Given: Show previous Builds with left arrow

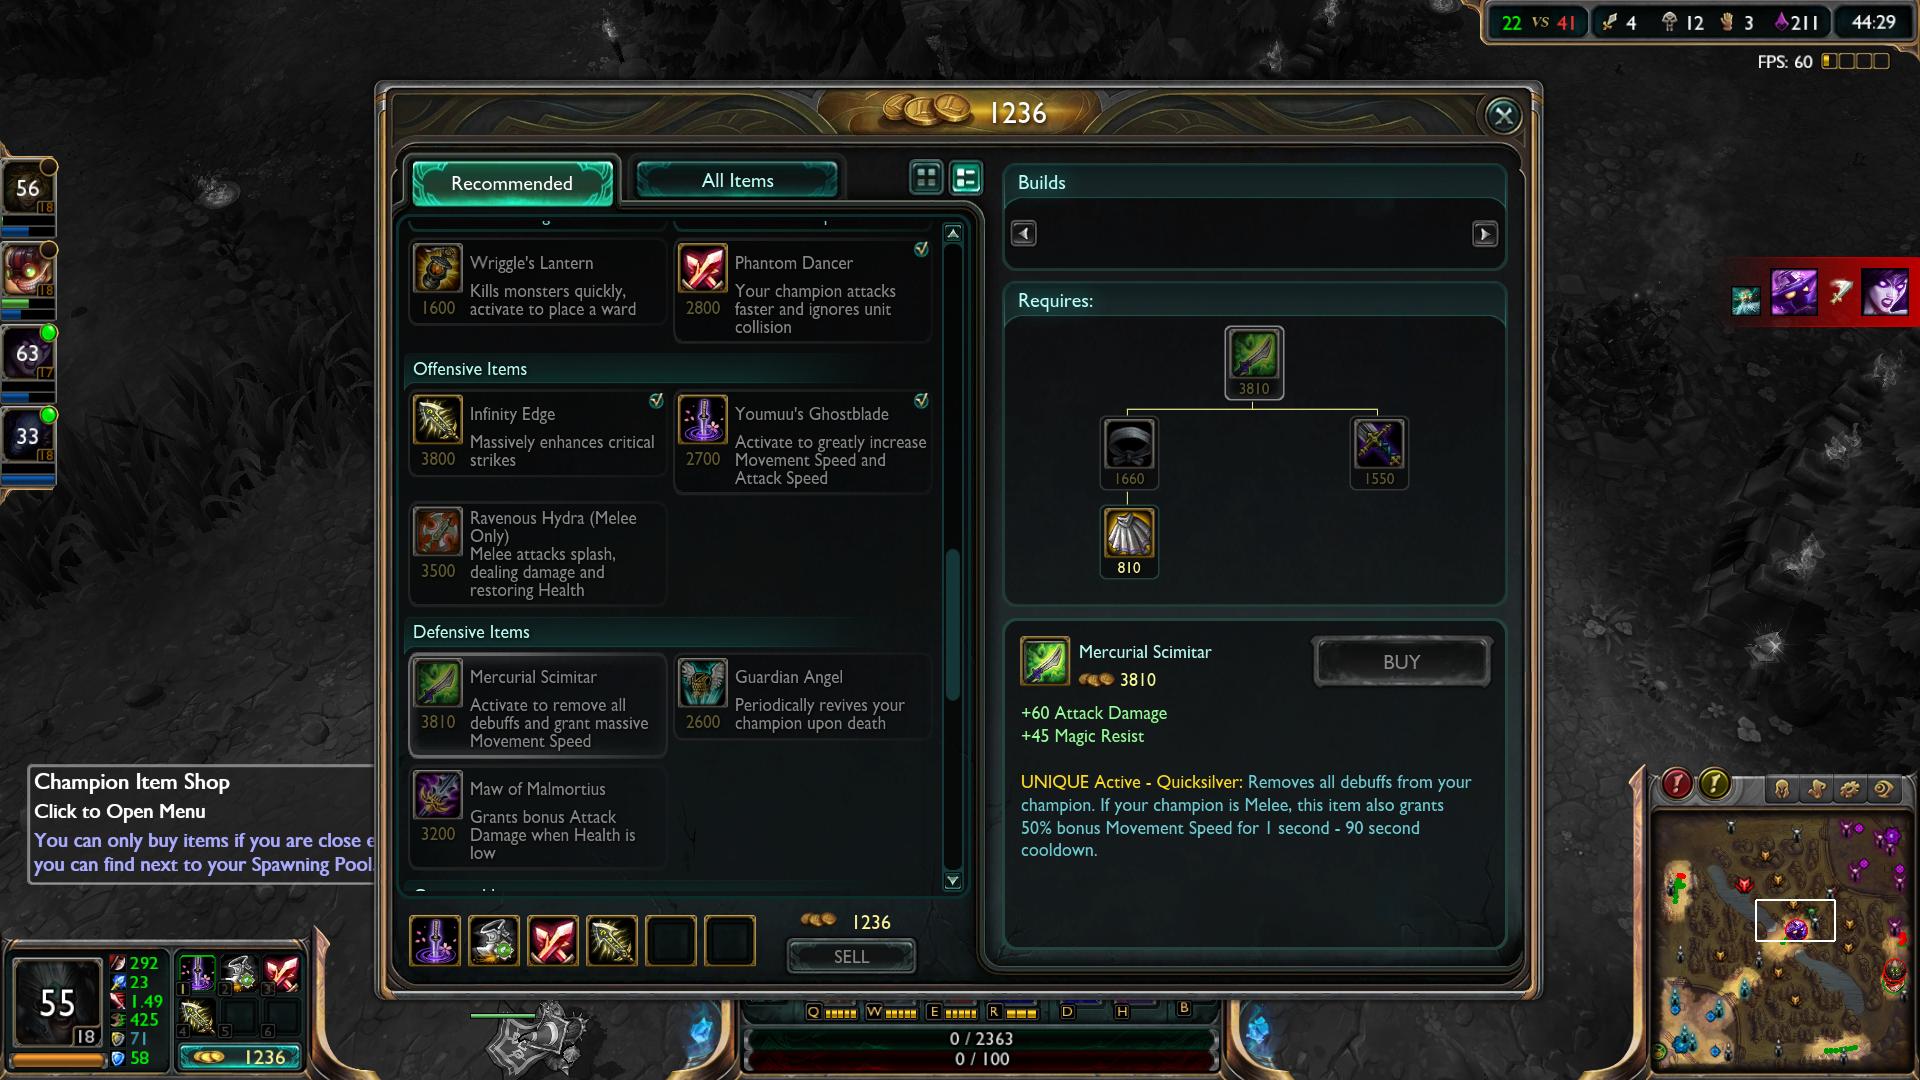Looking at the screenshot, I should pyautogui.click(x=1023, y=234).
